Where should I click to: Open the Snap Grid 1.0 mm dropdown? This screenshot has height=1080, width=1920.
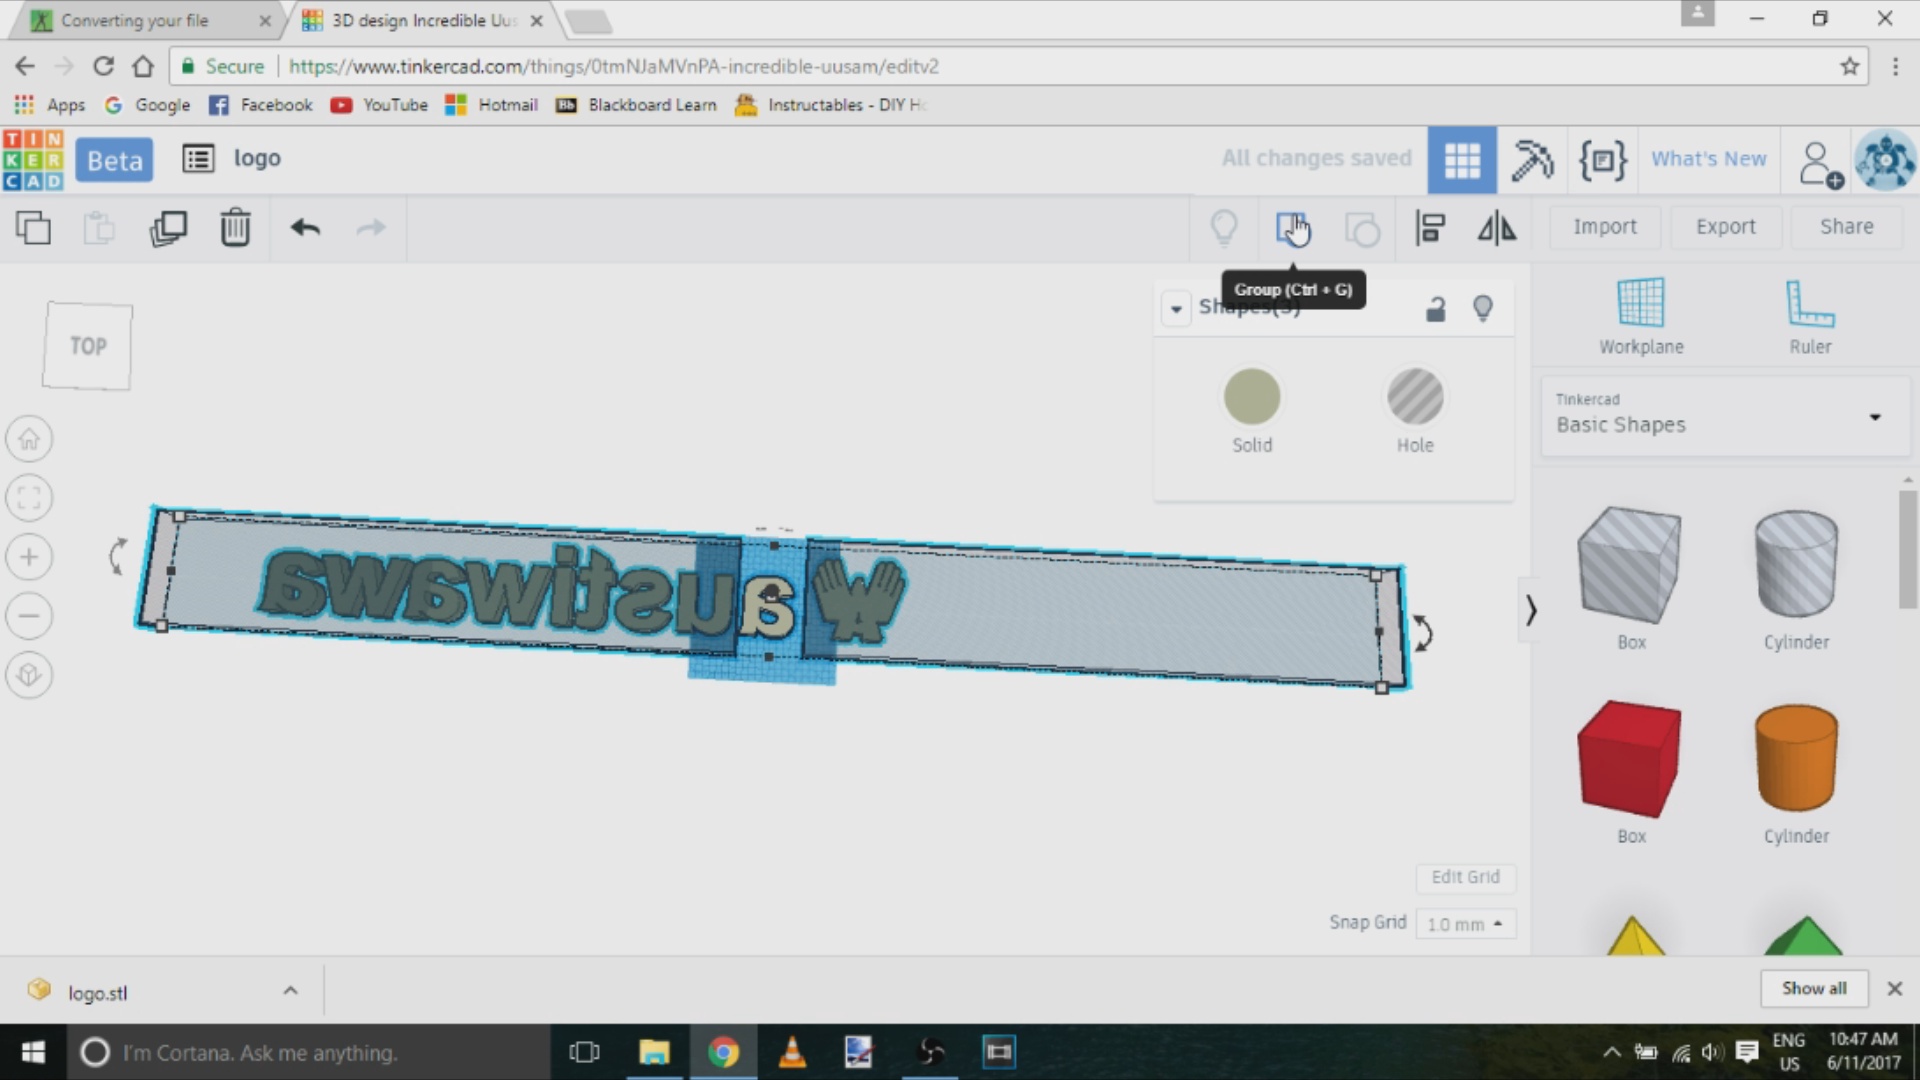pyautogui.click(x=1465, y=924)
